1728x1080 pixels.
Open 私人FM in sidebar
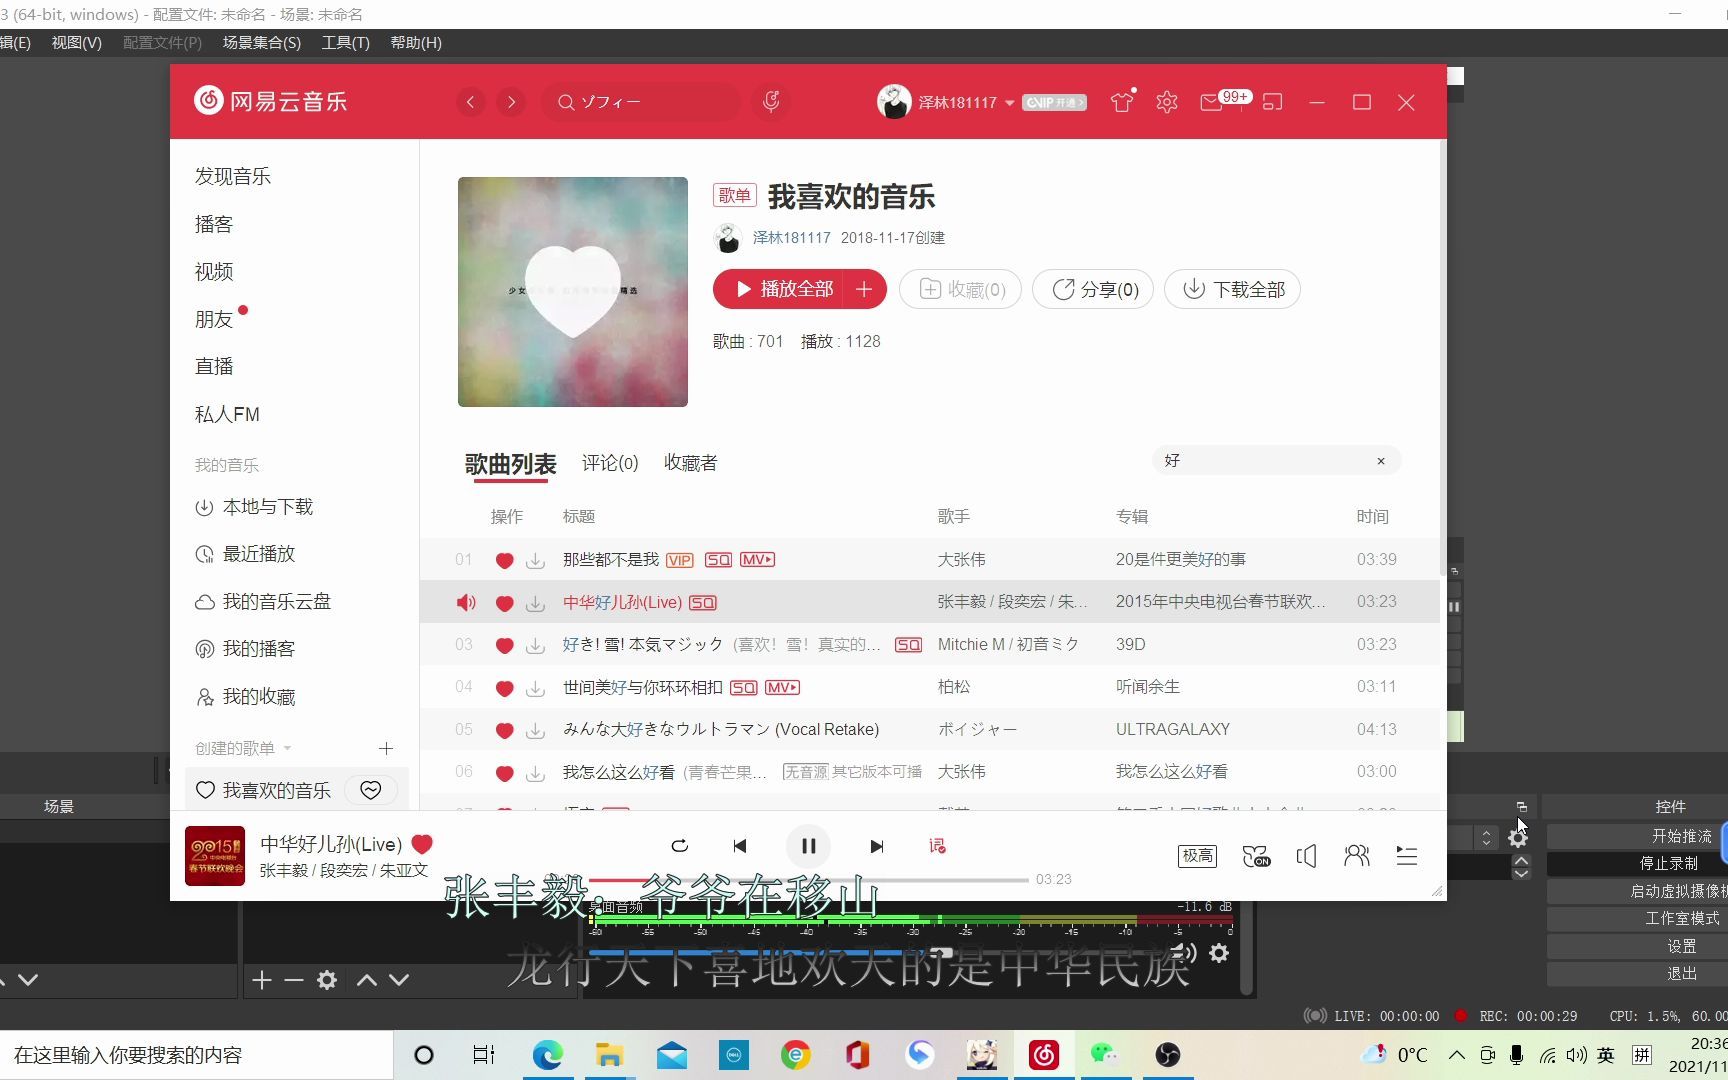coord(227,414)
